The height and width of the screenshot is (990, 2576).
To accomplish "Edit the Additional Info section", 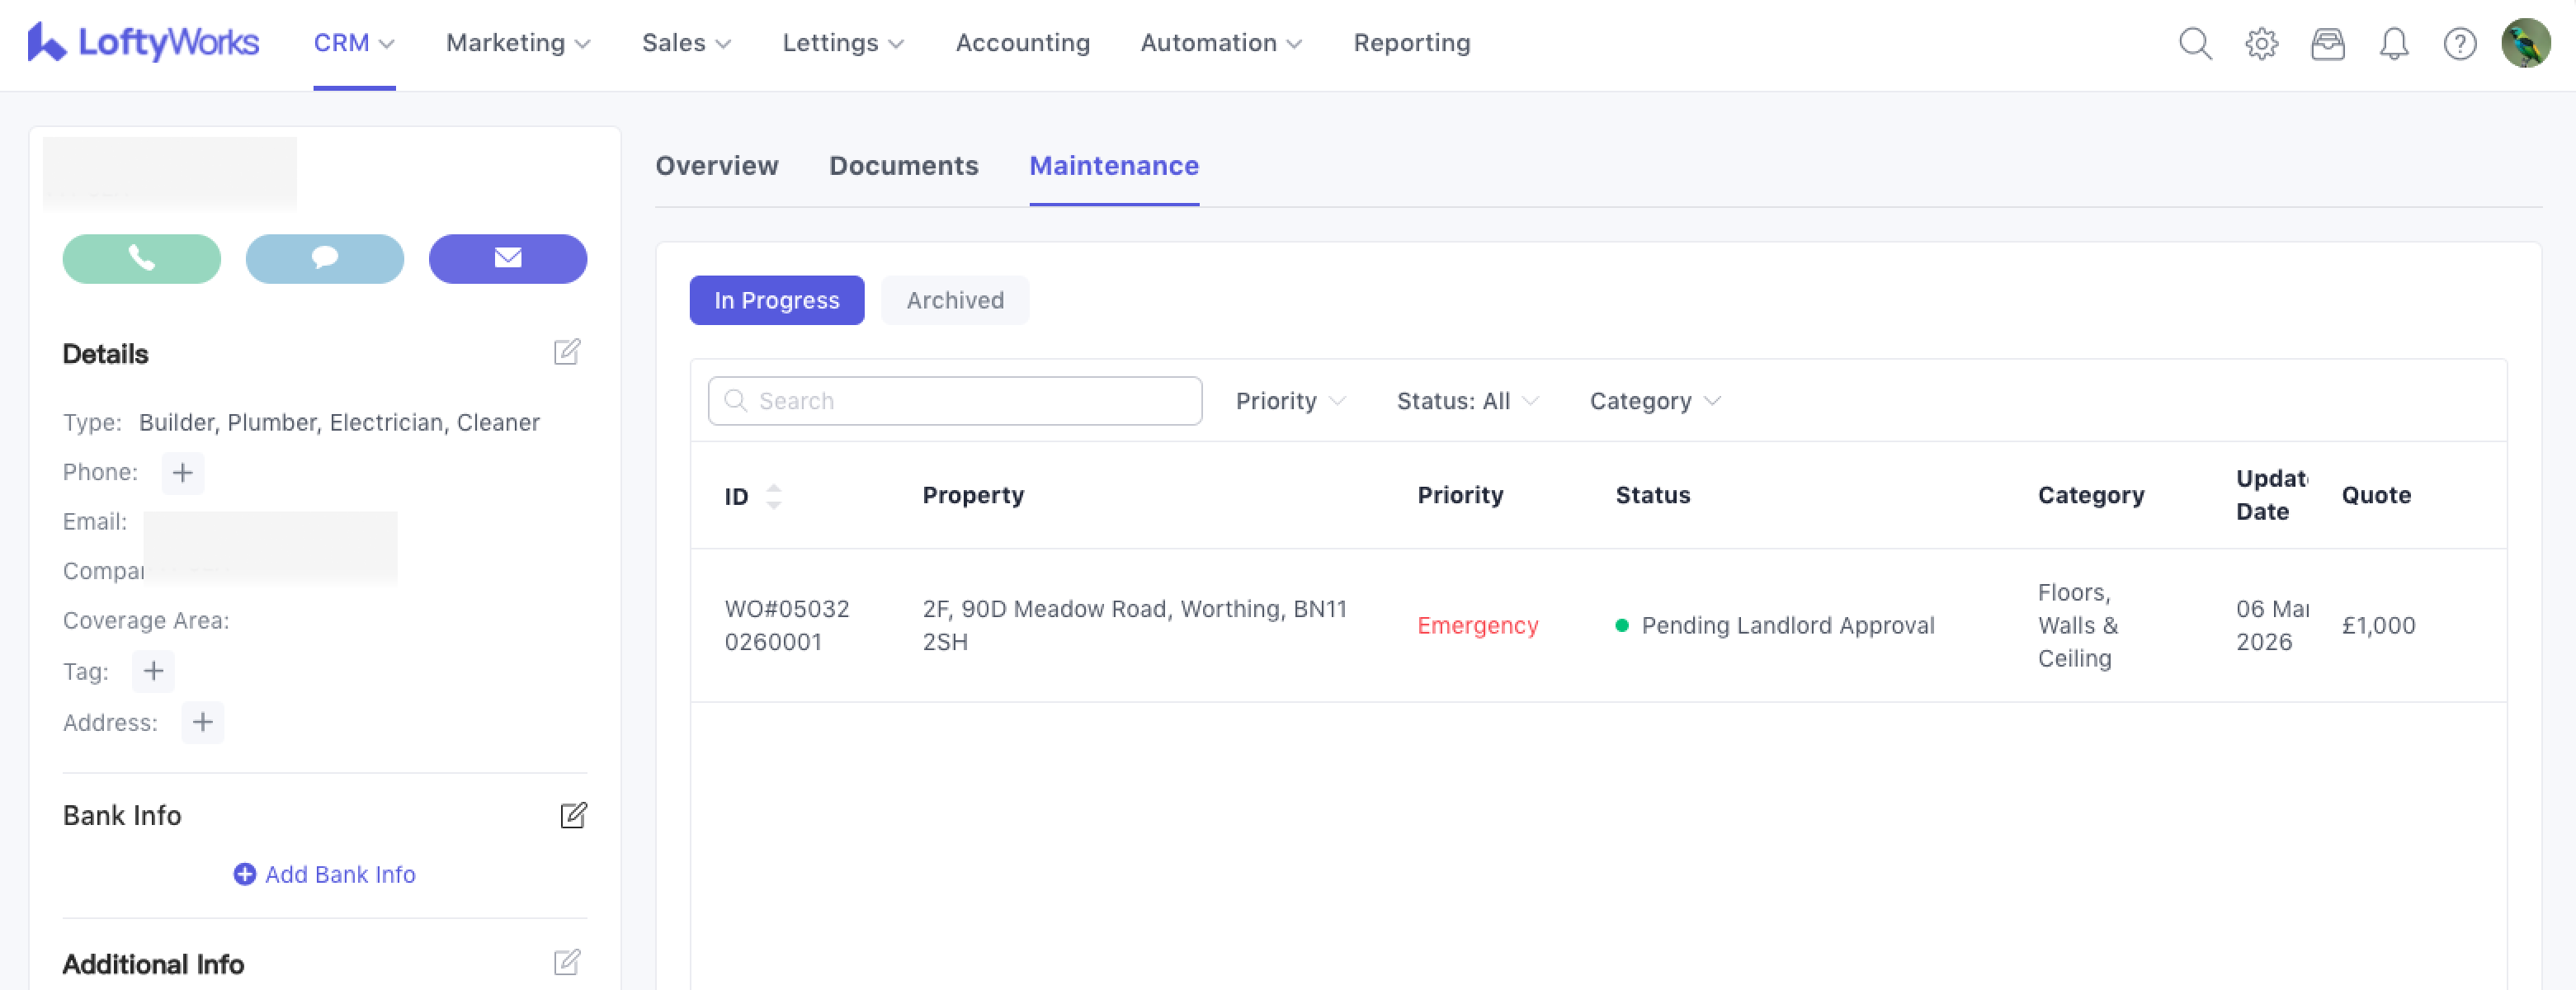I will (x=567, y=963).
